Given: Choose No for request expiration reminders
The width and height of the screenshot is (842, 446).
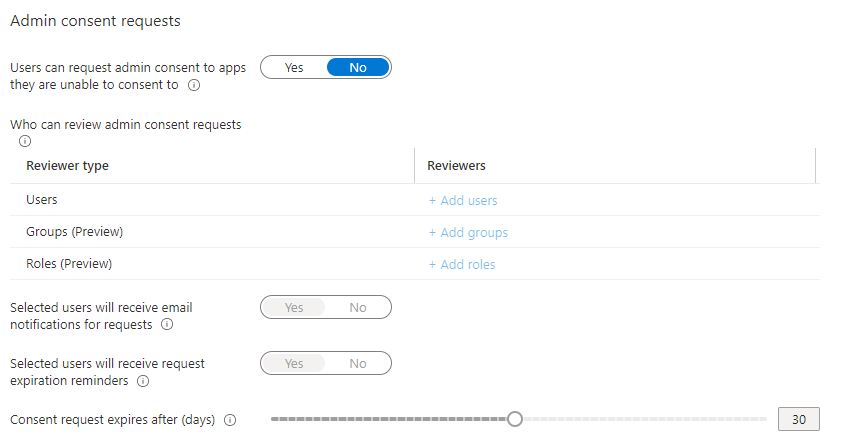Looking at the screenshot, I should 358,363.
